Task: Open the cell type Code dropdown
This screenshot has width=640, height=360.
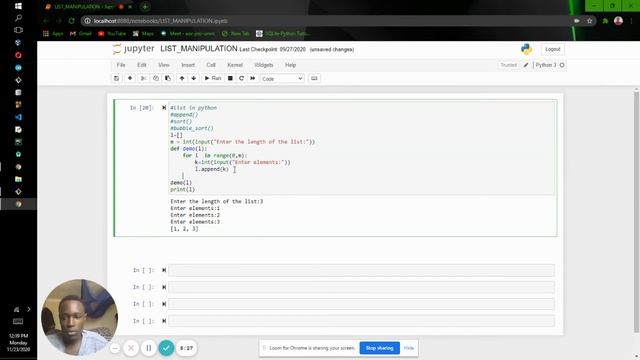Action: [282, 79]
